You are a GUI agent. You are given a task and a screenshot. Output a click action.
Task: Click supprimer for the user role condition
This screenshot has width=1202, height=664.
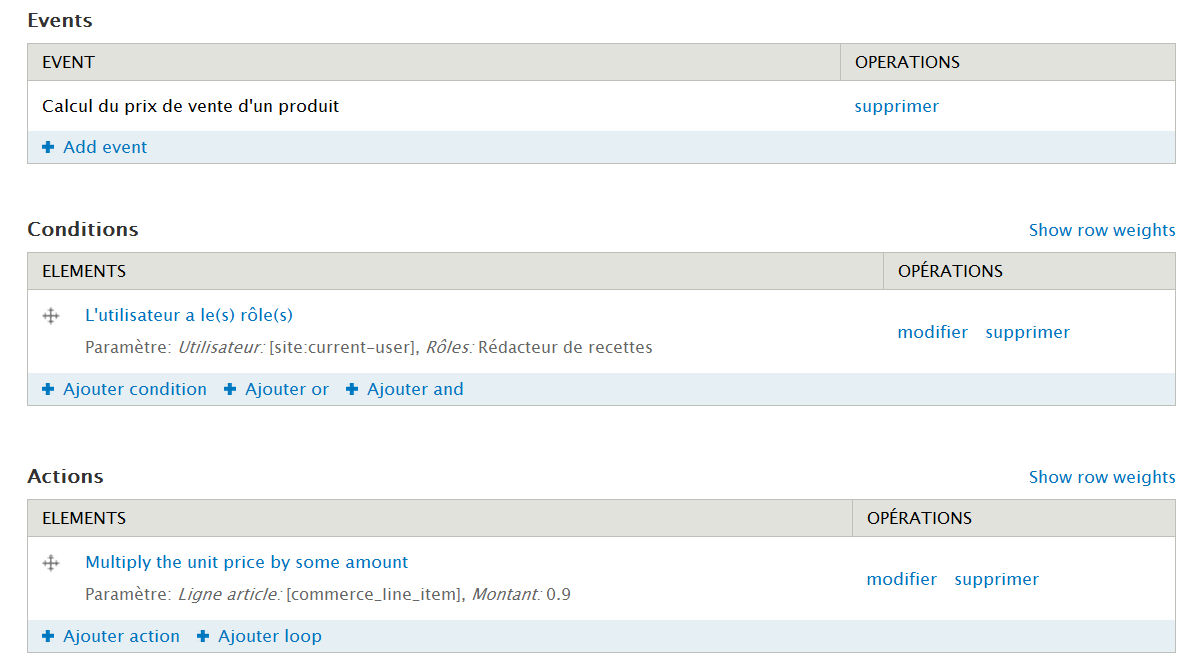point(1027,332)
